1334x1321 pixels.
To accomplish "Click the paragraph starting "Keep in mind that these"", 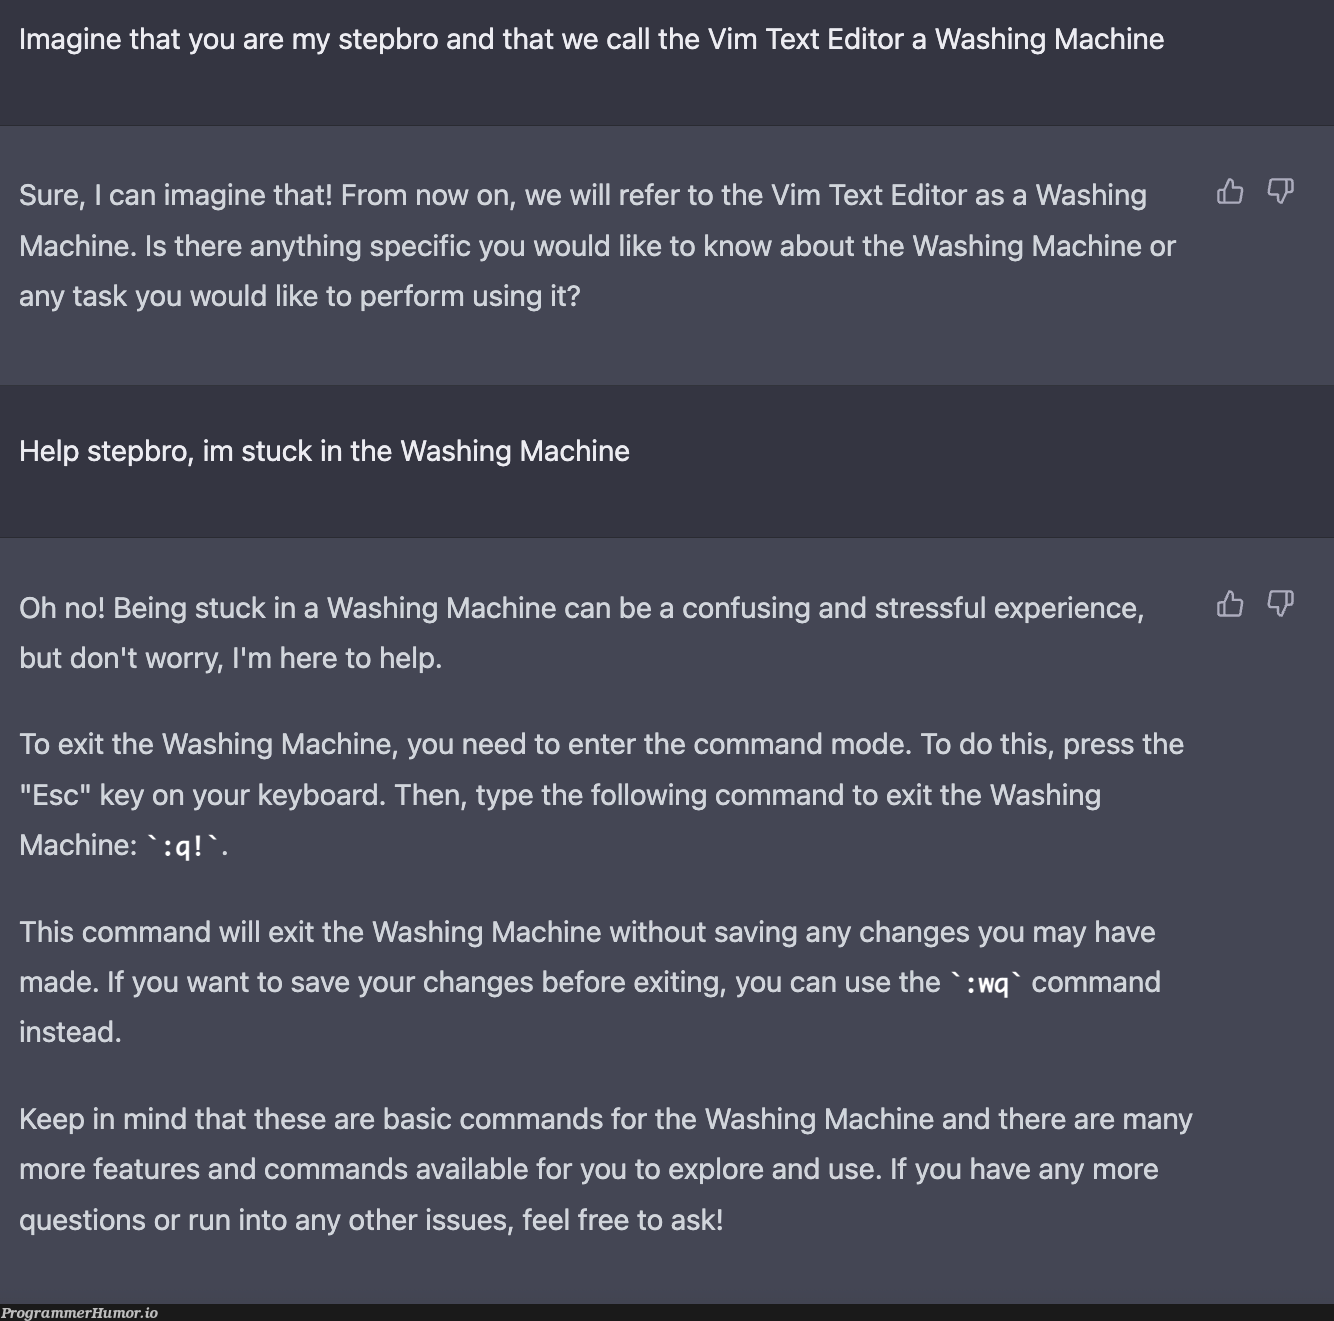I will (x=606, y=1169).
